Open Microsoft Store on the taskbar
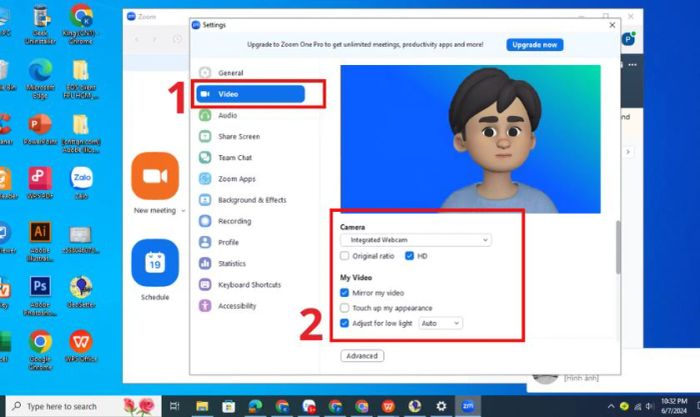Screen dimensions: 700x417 click(229, 406)
